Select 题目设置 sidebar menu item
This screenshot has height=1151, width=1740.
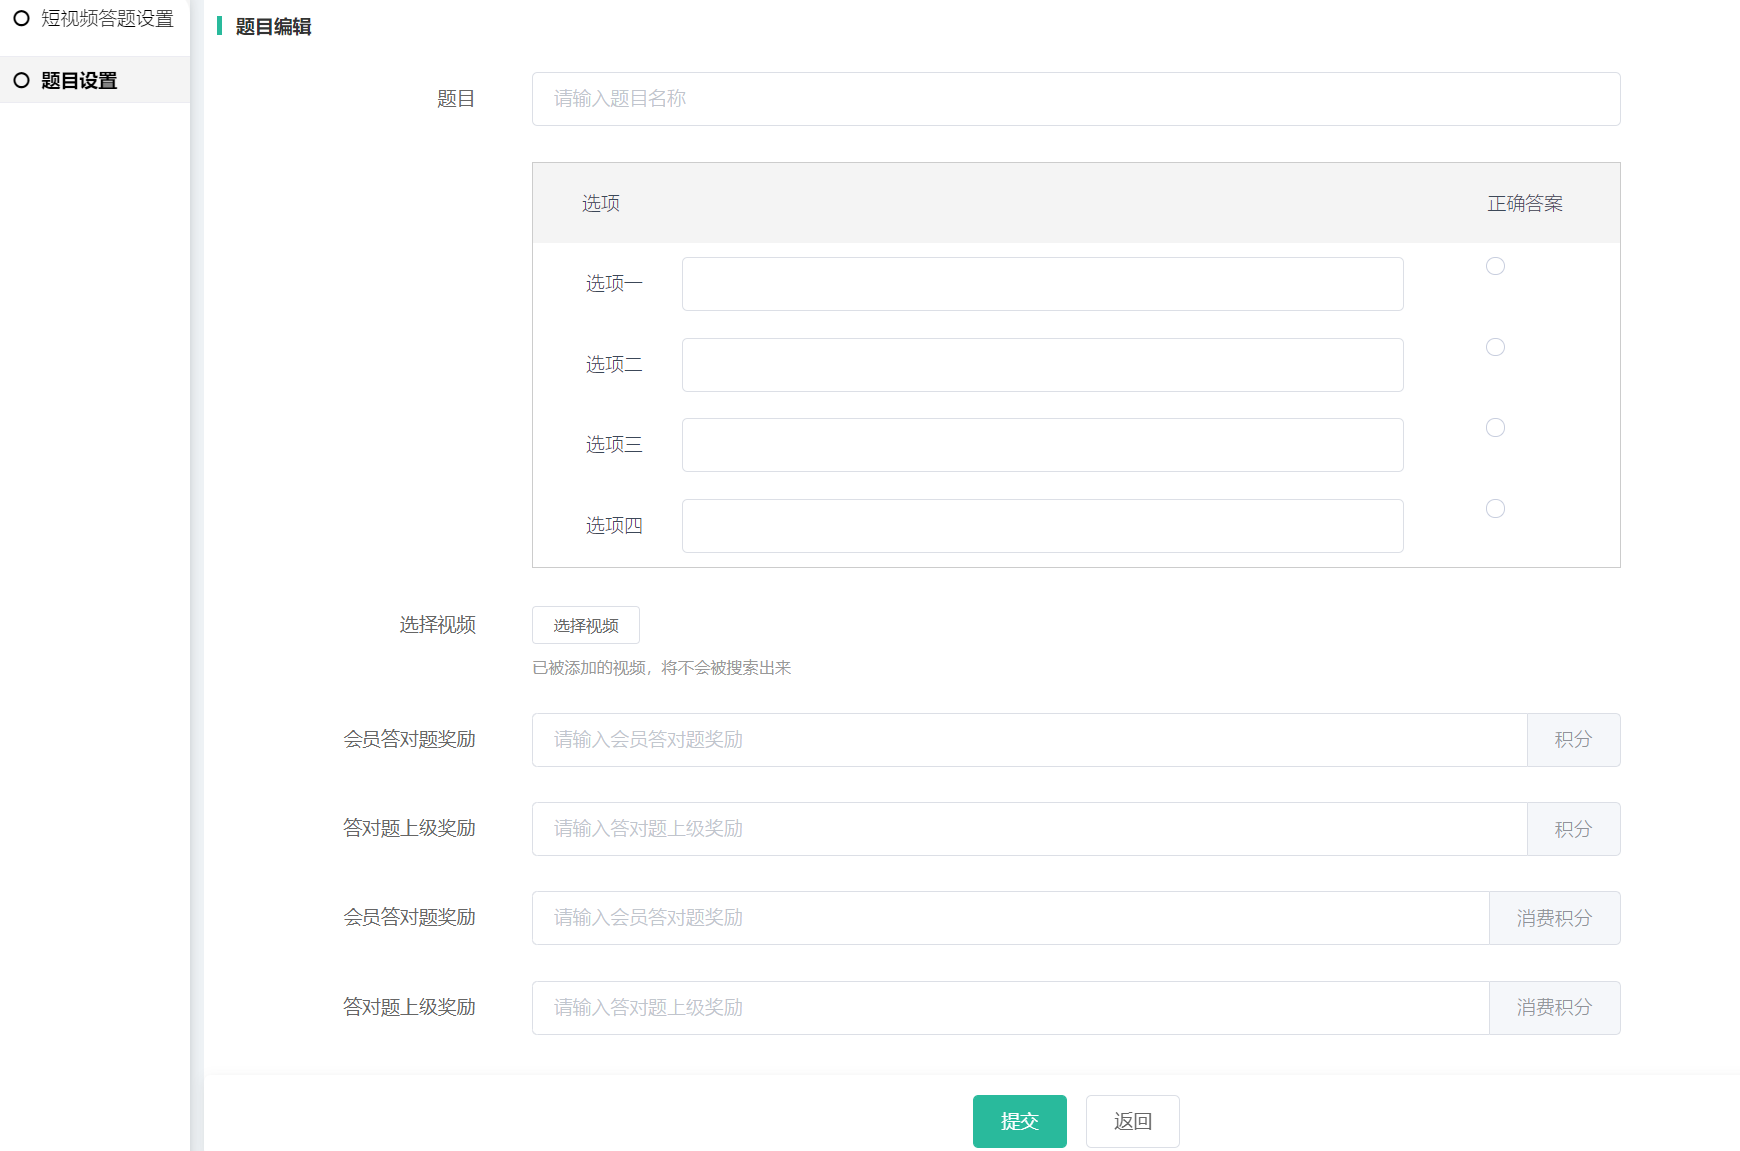(x=79, y=81)
